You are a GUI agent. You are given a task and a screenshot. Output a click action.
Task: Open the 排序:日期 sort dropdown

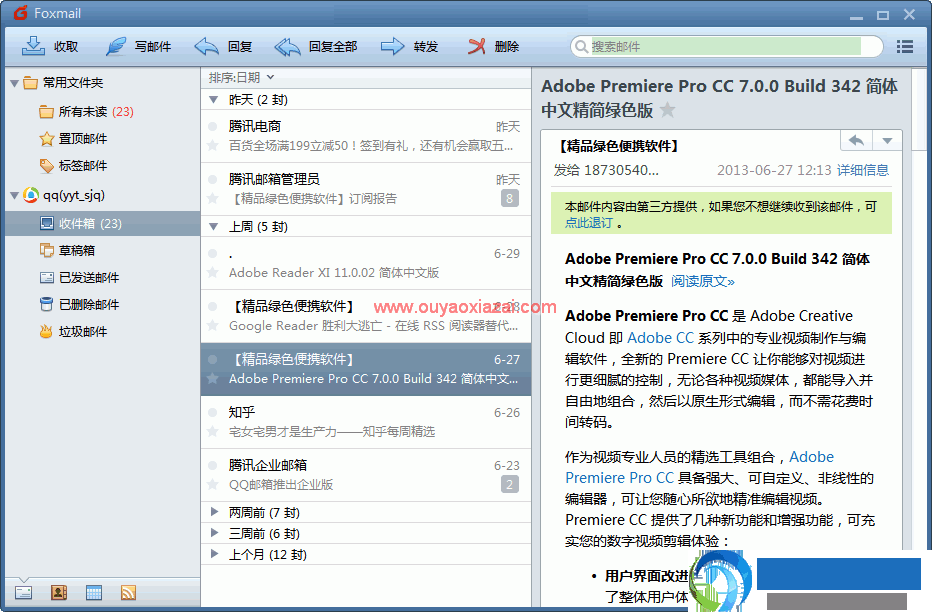[241, 77]
